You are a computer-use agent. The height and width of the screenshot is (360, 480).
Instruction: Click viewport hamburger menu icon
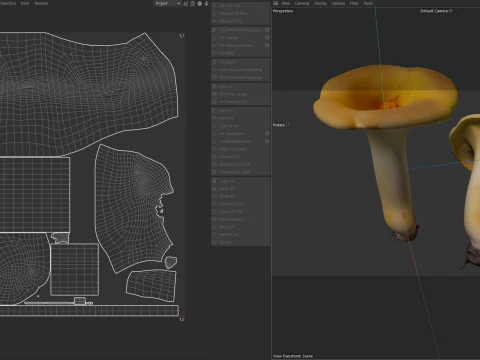click(x=276, y=3)
